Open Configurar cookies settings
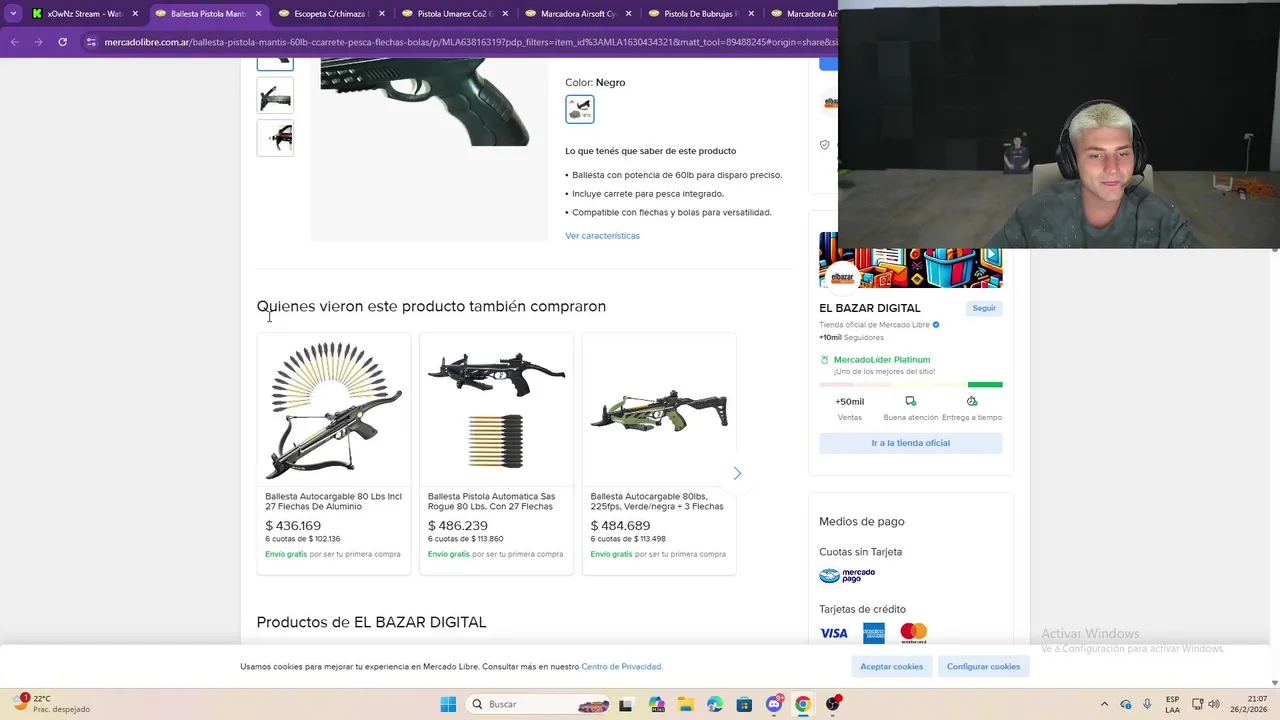This screenshot has height=720, width=1280. click(983, 666)
